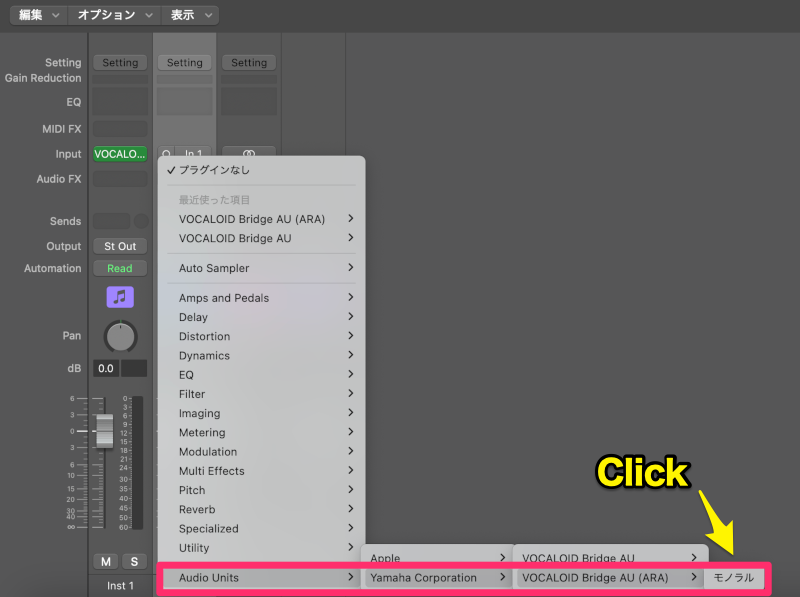Open the Yamaha Corporation submenu
The image size is (800, 597).
coord(438,578)
